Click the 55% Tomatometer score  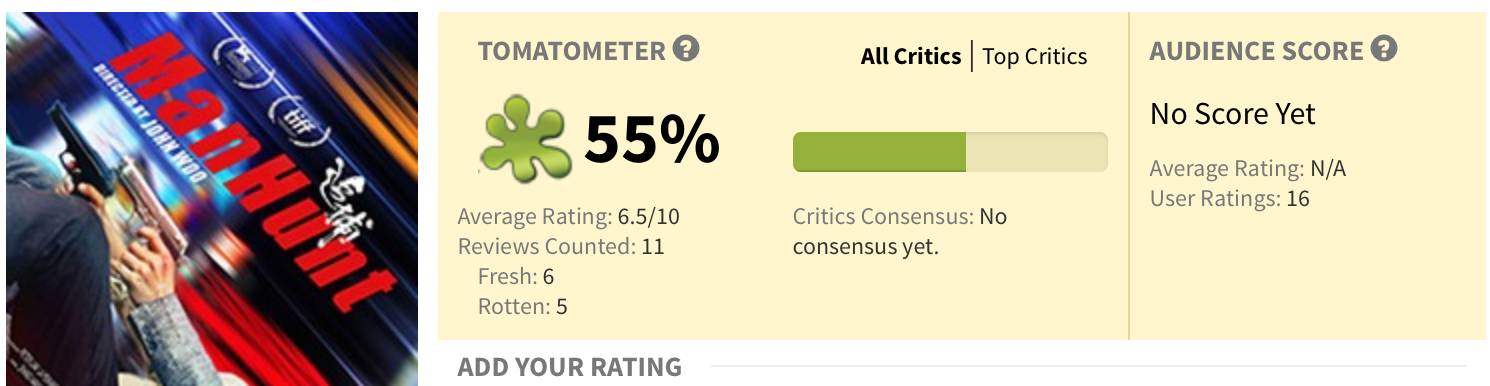click(652, 139)
